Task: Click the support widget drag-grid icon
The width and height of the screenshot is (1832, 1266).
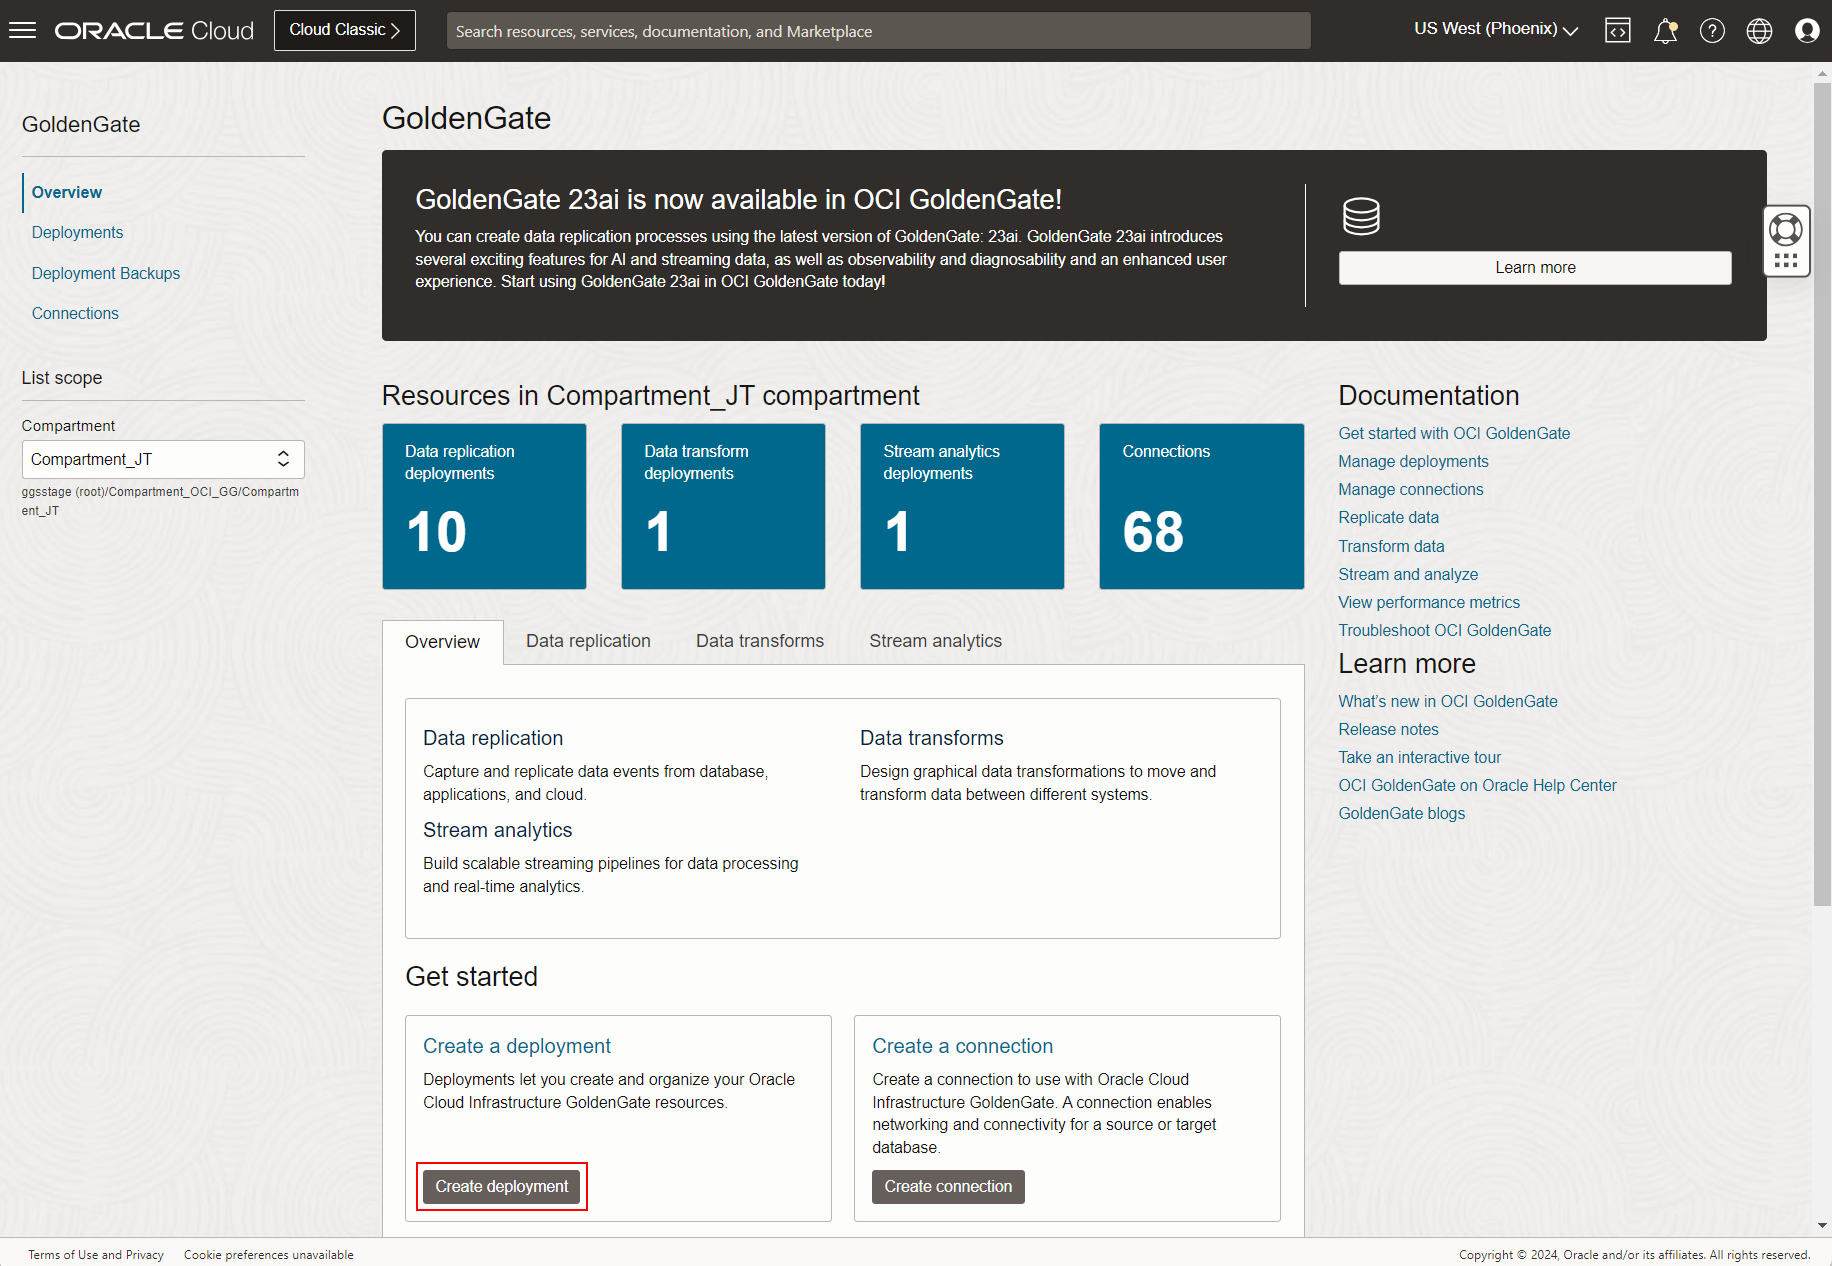Action: [x=1786, y=262]
